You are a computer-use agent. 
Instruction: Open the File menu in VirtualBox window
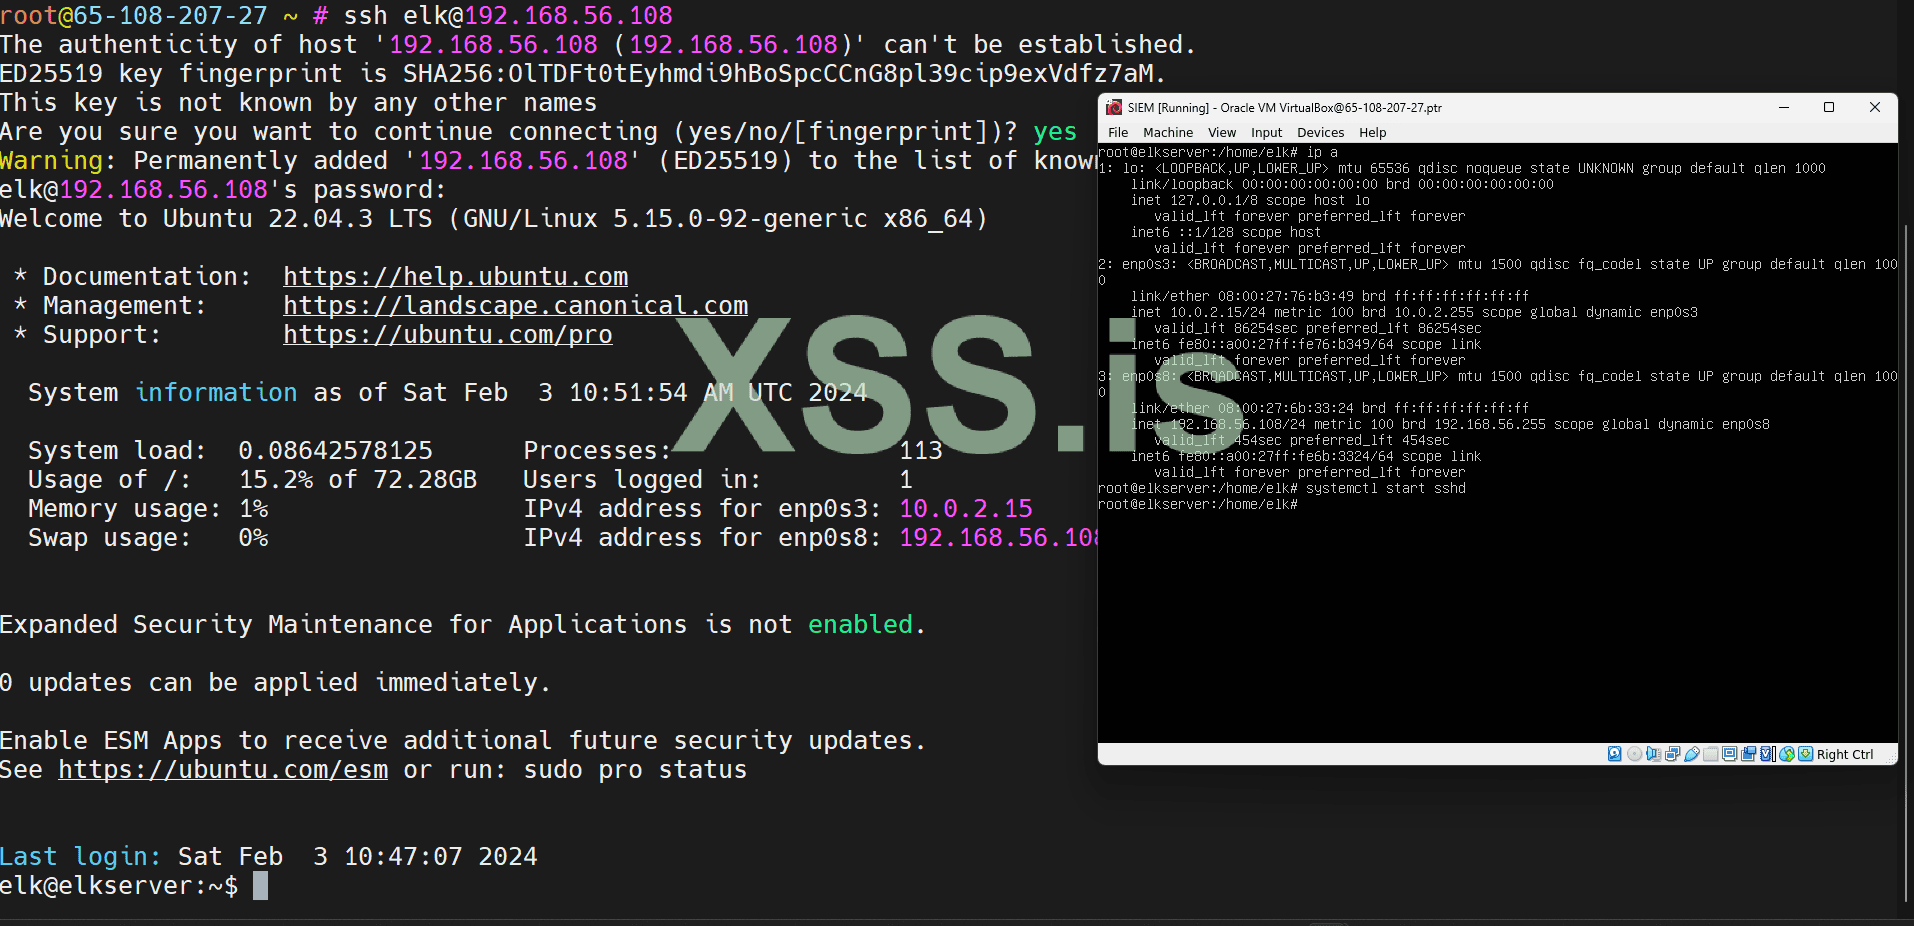pyautogui.click(x=1118, y=132)
